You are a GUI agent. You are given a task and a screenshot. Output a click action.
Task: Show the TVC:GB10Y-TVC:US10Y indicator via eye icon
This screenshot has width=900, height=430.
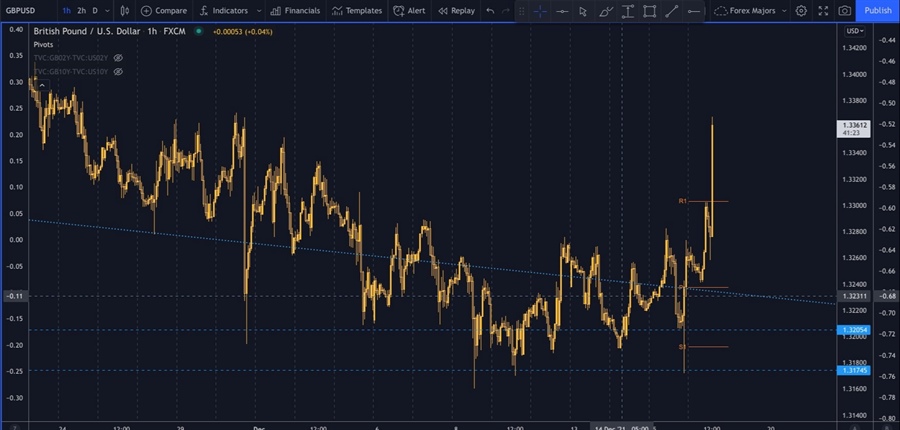click(118, 72)
